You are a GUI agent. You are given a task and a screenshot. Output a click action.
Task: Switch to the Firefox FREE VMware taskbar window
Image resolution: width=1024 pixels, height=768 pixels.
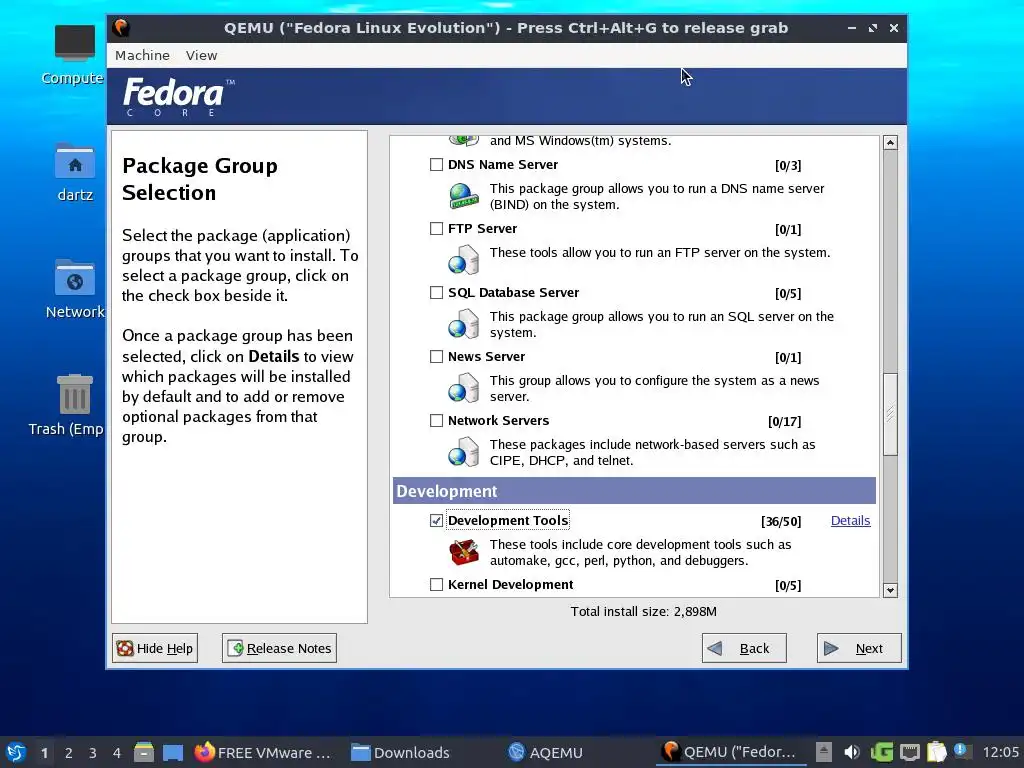(263, 752)
